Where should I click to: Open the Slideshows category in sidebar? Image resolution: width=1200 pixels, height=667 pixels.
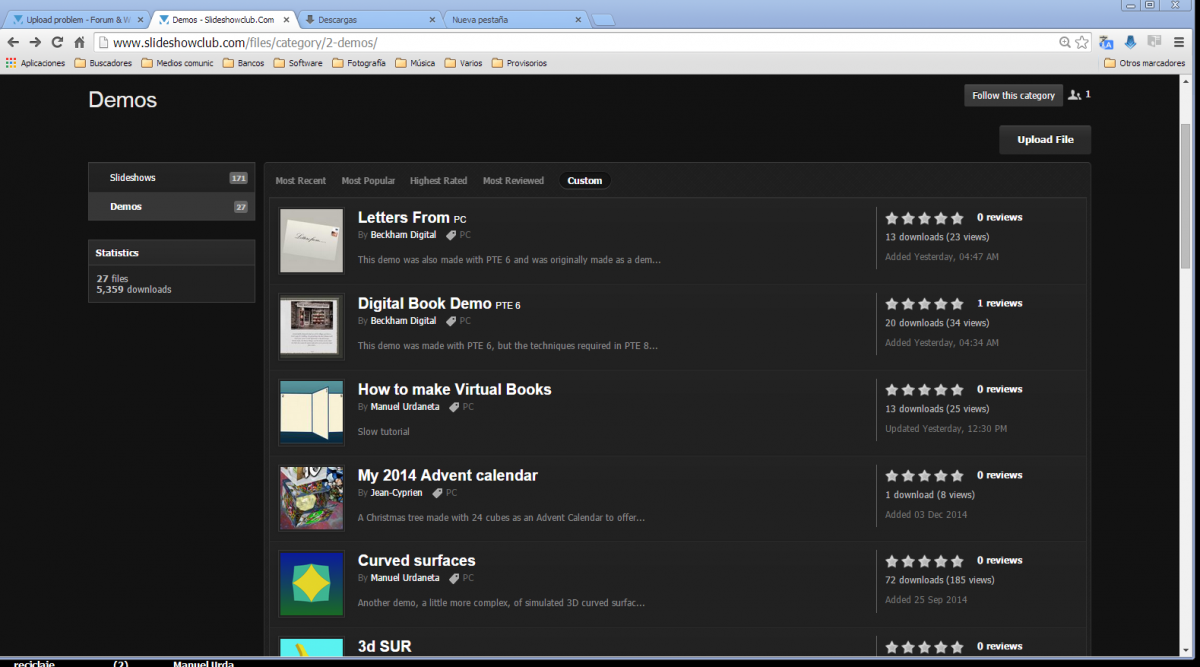coord(133,178)
